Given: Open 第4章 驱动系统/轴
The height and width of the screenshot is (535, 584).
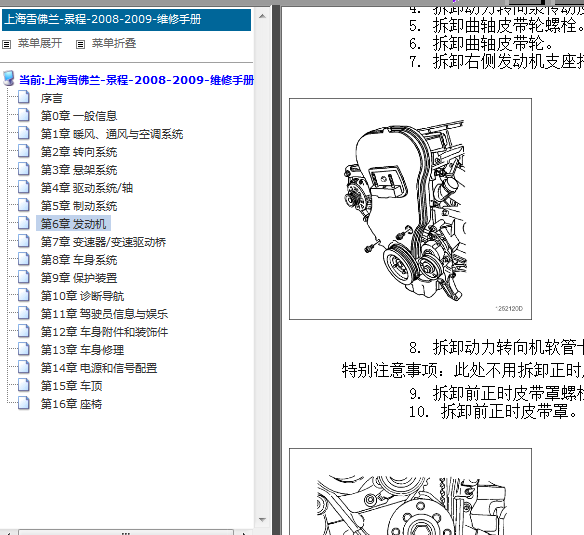Looking at the screenshot, I should click(87, 188).
